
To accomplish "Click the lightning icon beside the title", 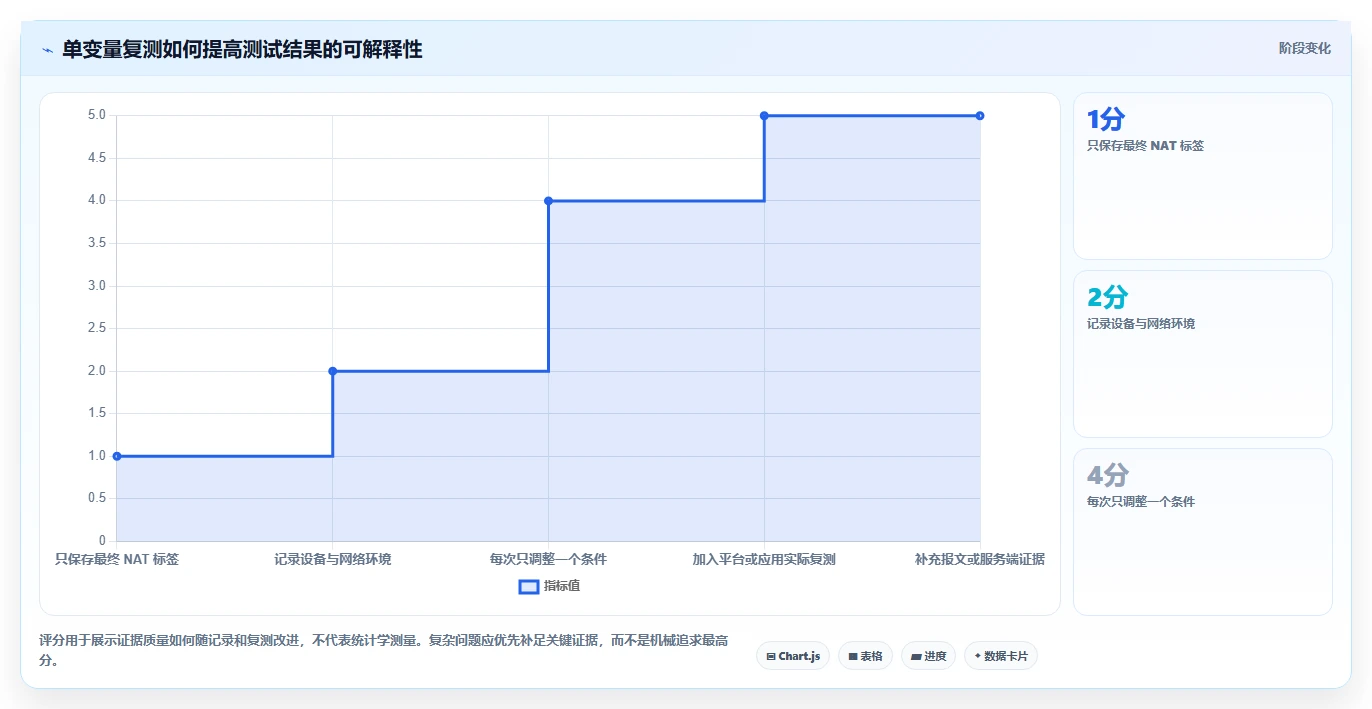I will tap(47, 50).
